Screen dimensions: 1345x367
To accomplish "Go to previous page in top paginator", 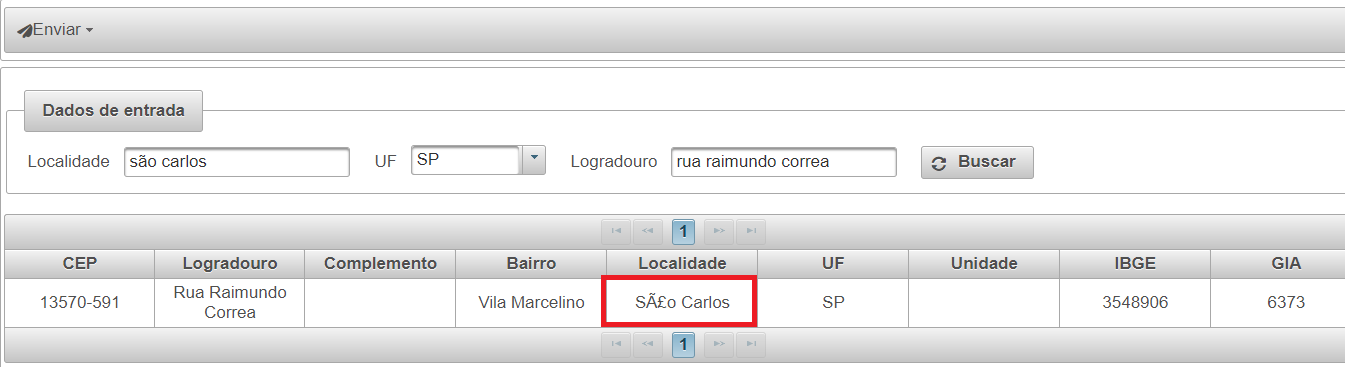I will click(x=648, y=232).
